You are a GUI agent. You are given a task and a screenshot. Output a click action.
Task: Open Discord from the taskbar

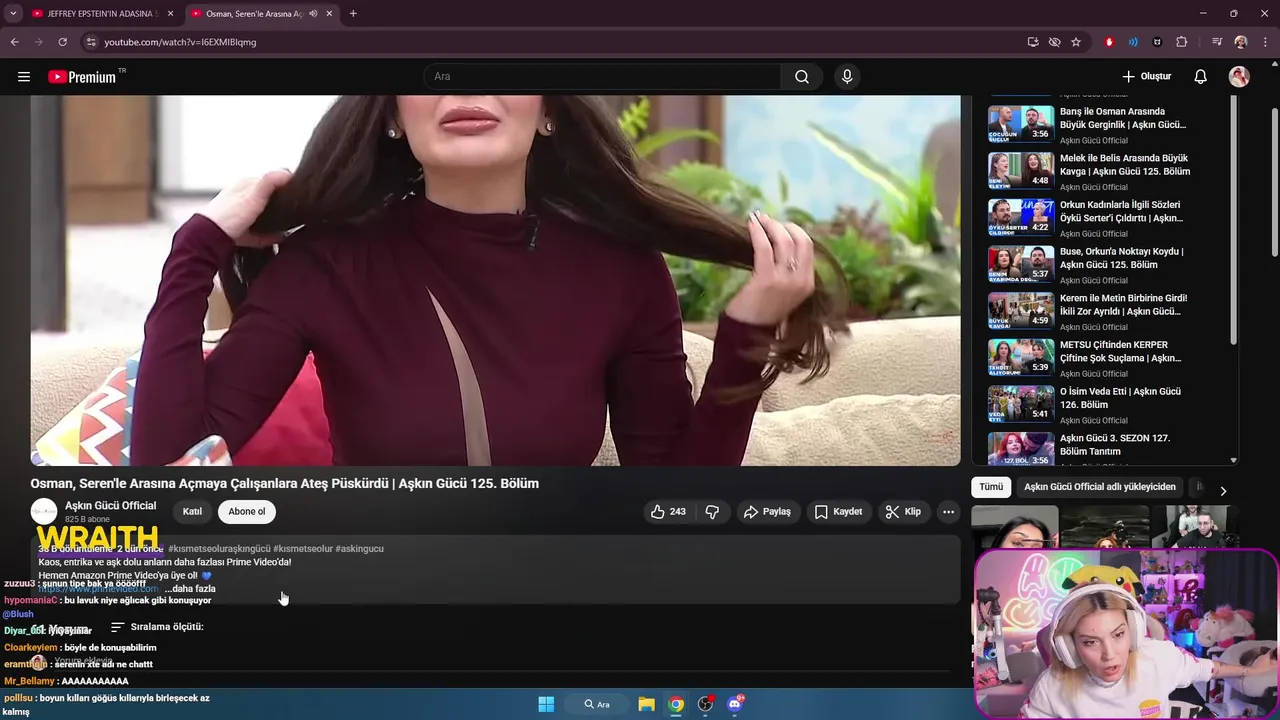pyautogui.click(x=735, y=704)
